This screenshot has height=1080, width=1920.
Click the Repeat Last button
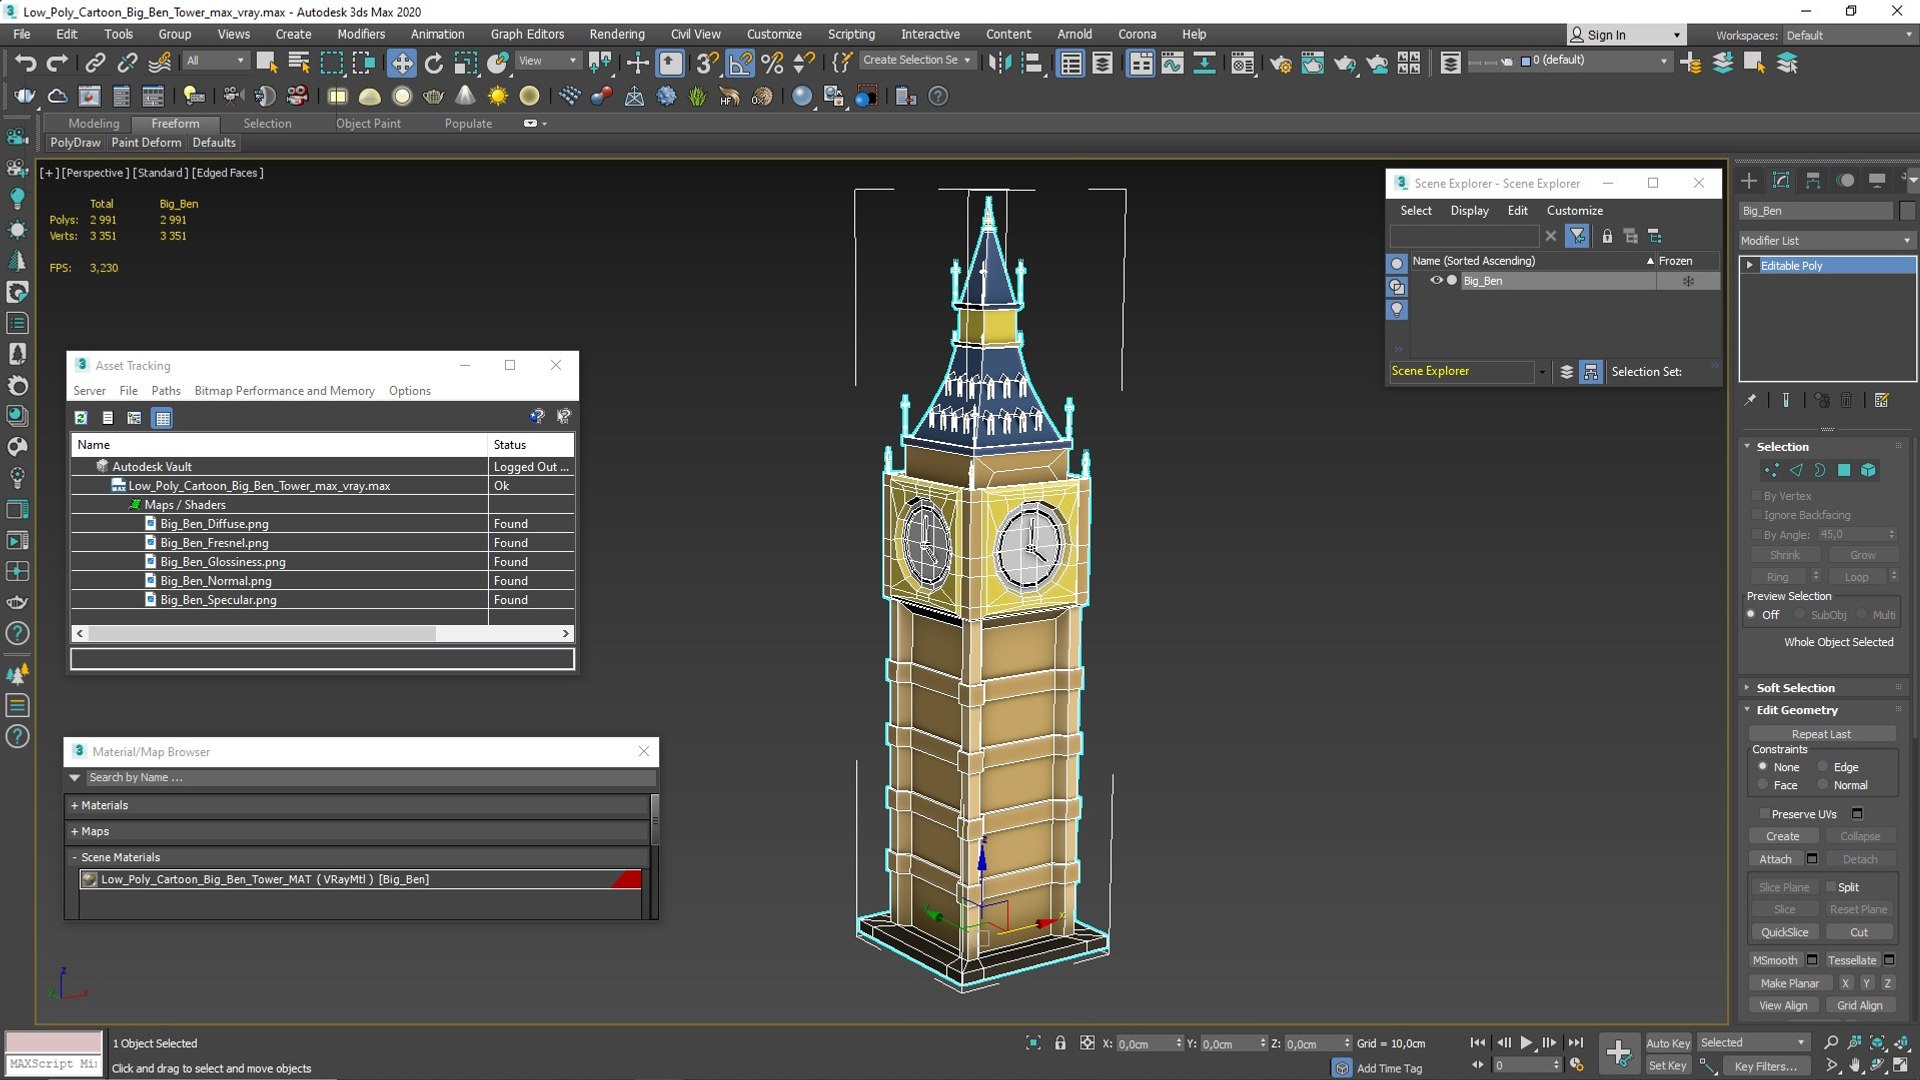pyautogui.click(x=1821, y=734)
